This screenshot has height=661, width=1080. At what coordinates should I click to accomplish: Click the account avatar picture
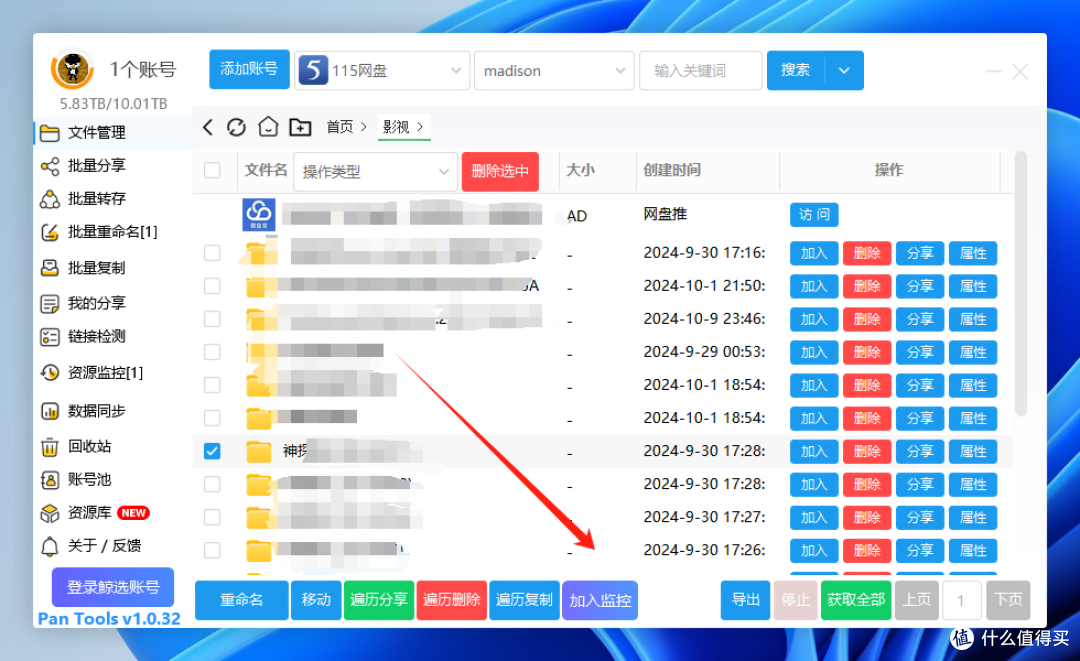click(72, 69)
